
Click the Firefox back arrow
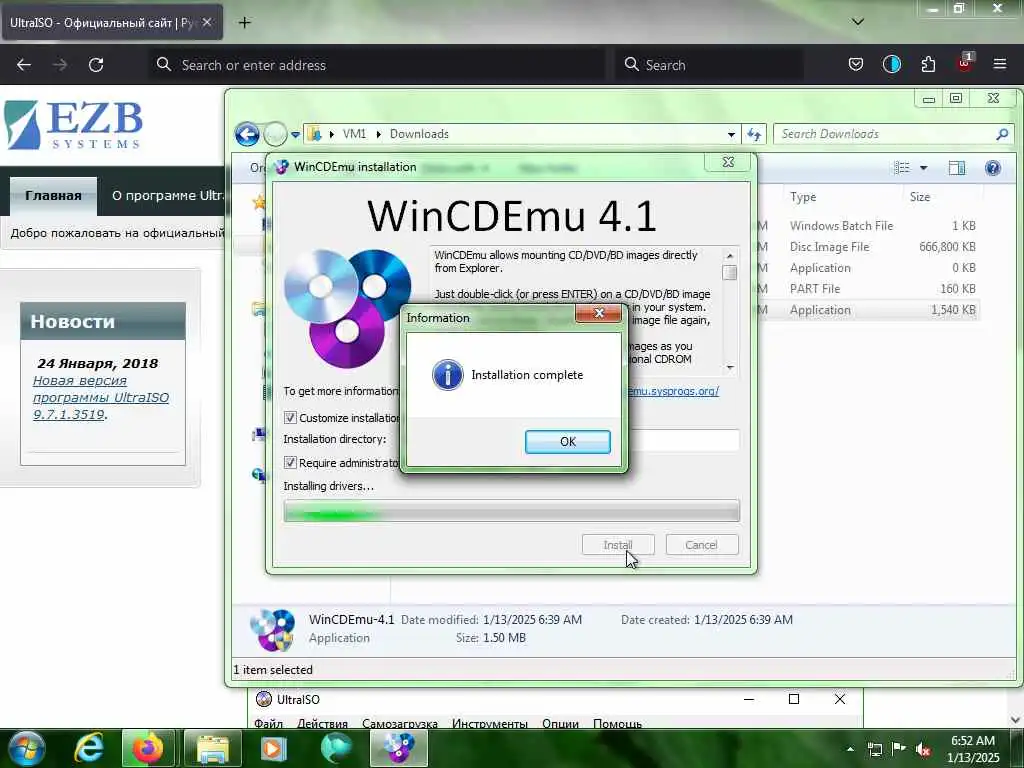[24, 65]
